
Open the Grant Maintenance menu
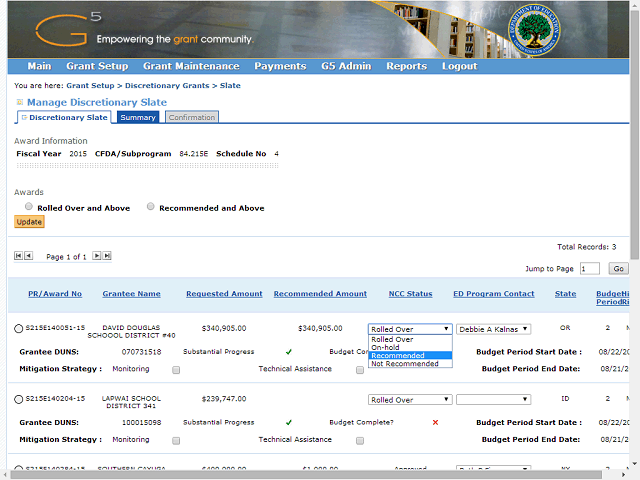[x=191, y=66]
